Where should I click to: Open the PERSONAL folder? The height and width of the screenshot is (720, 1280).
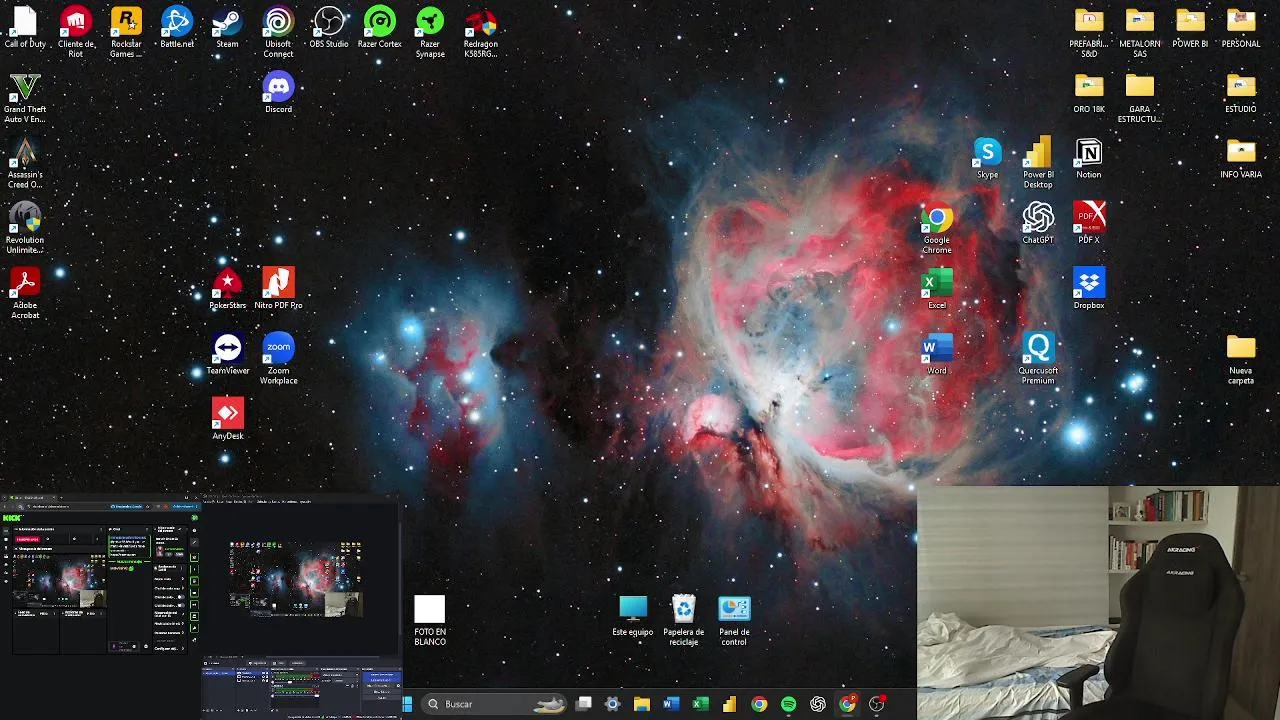1241,29
